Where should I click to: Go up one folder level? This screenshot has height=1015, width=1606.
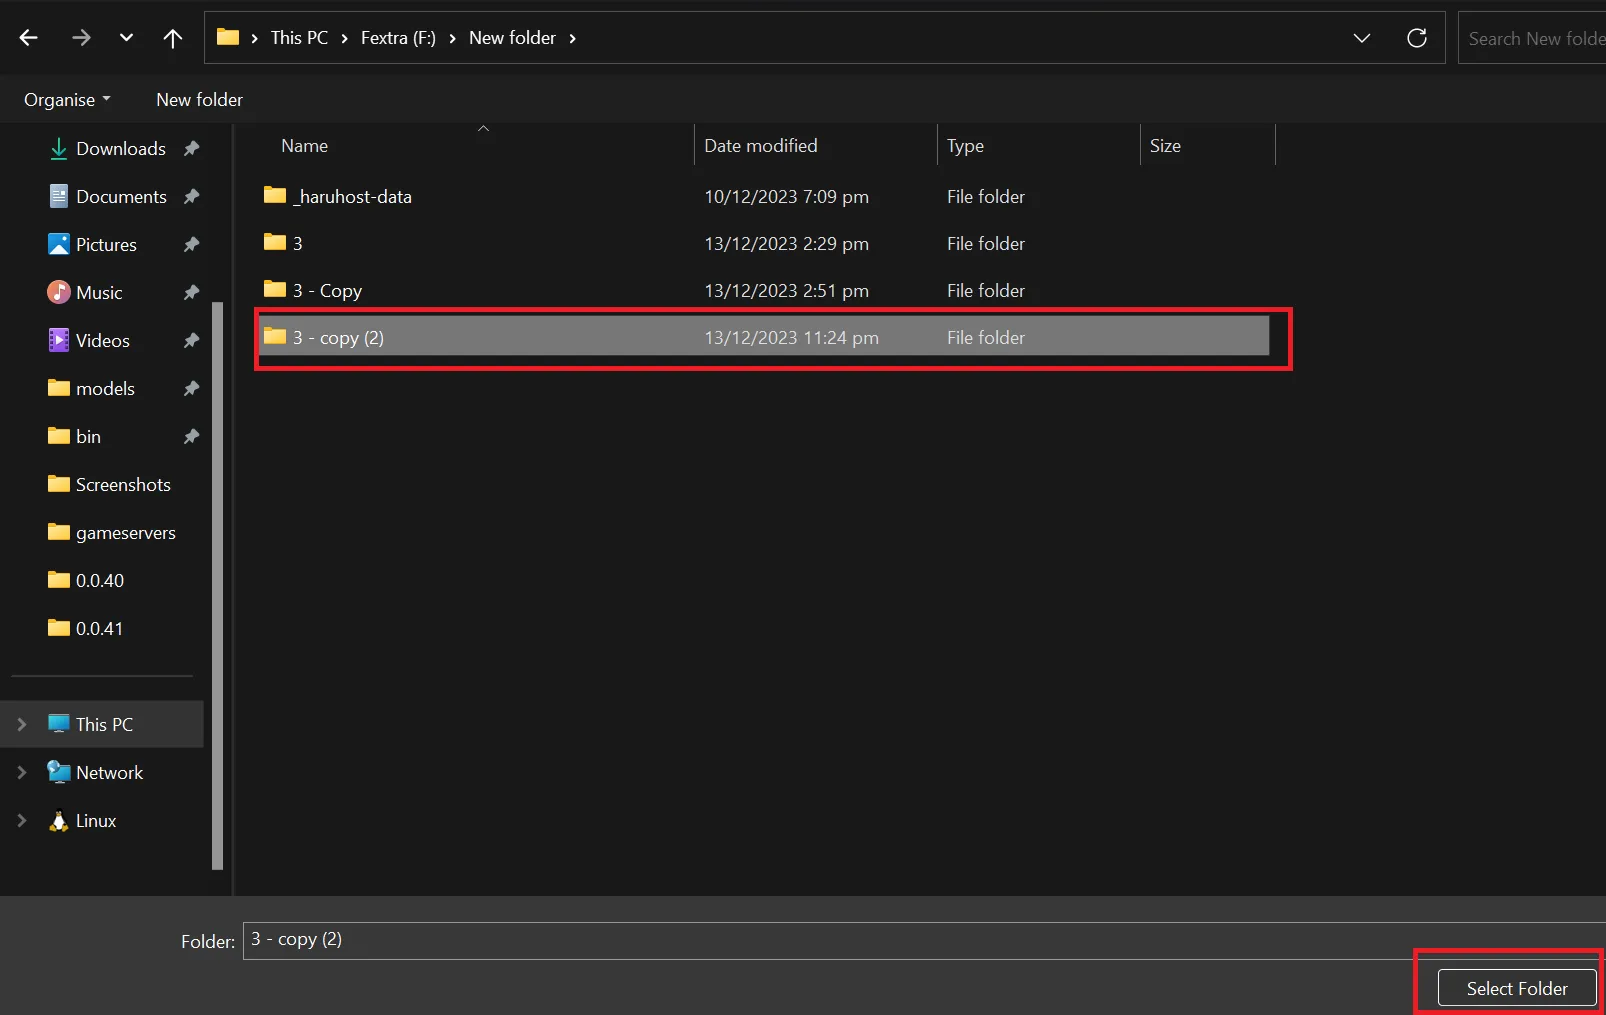[x=172, y=38]
